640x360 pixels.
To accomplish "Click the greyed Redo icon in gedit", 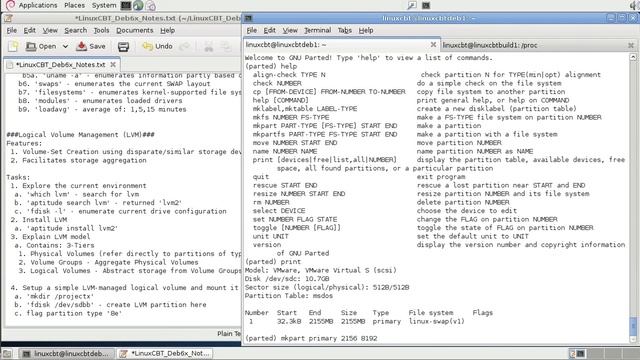I will tap(184, 47).
